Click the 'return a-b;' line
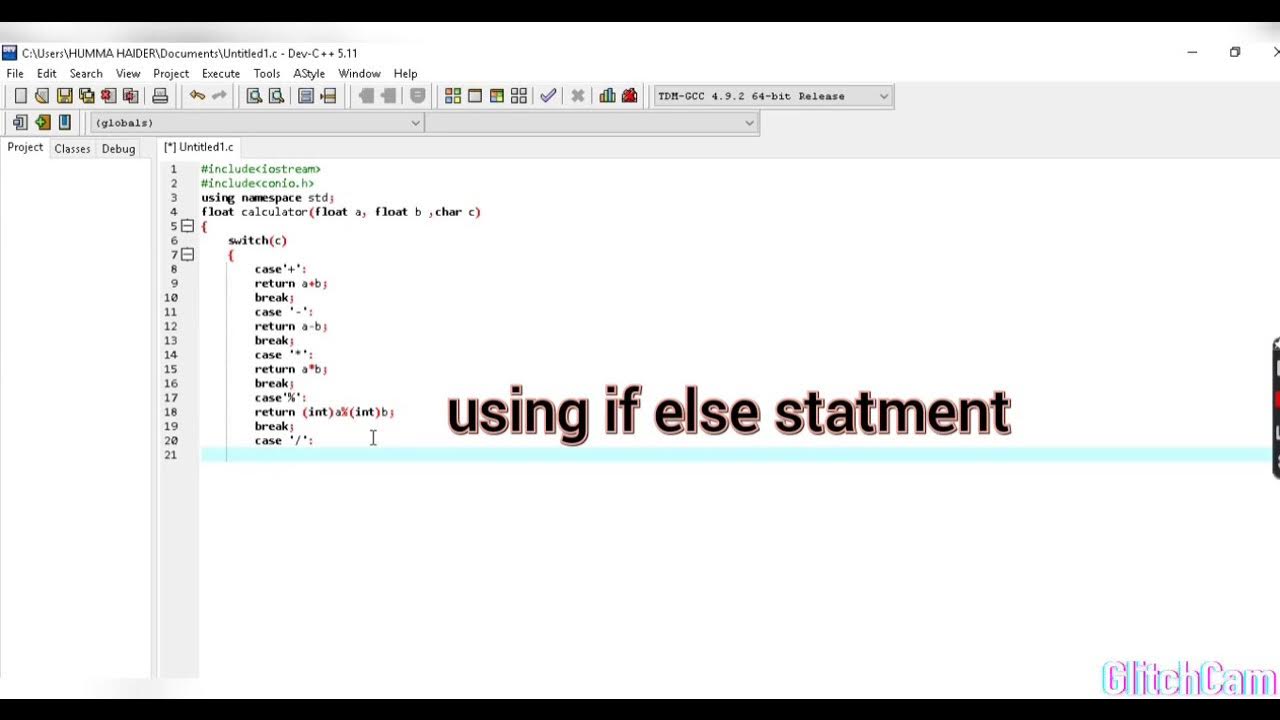Screen dimensions: 1280x720 click(x=291, y=326)
